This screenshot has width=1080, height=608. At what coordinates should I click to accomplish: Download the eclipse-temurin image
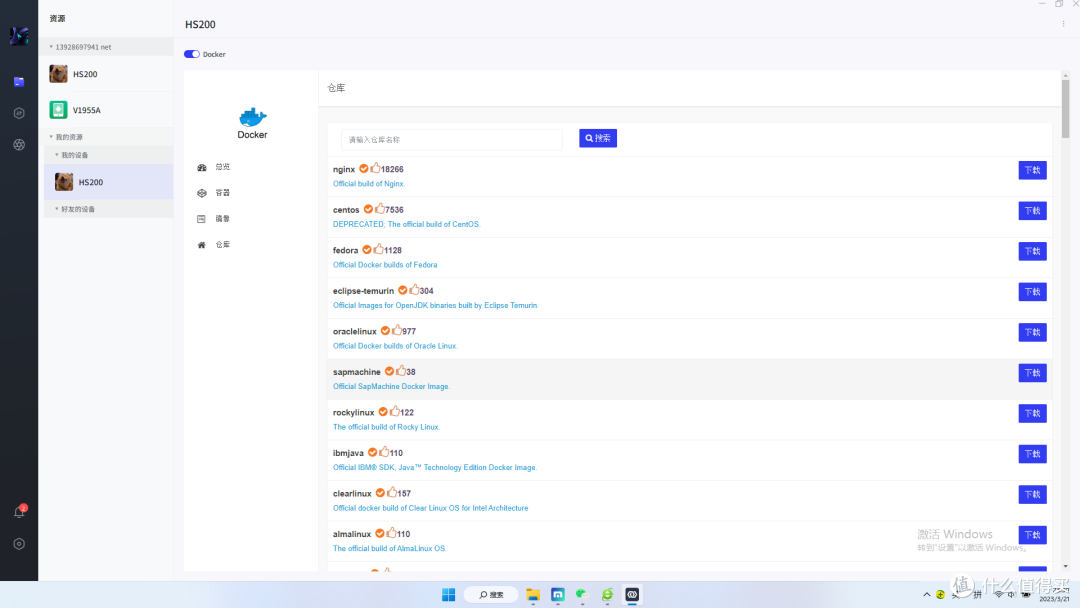point(1032,292)
